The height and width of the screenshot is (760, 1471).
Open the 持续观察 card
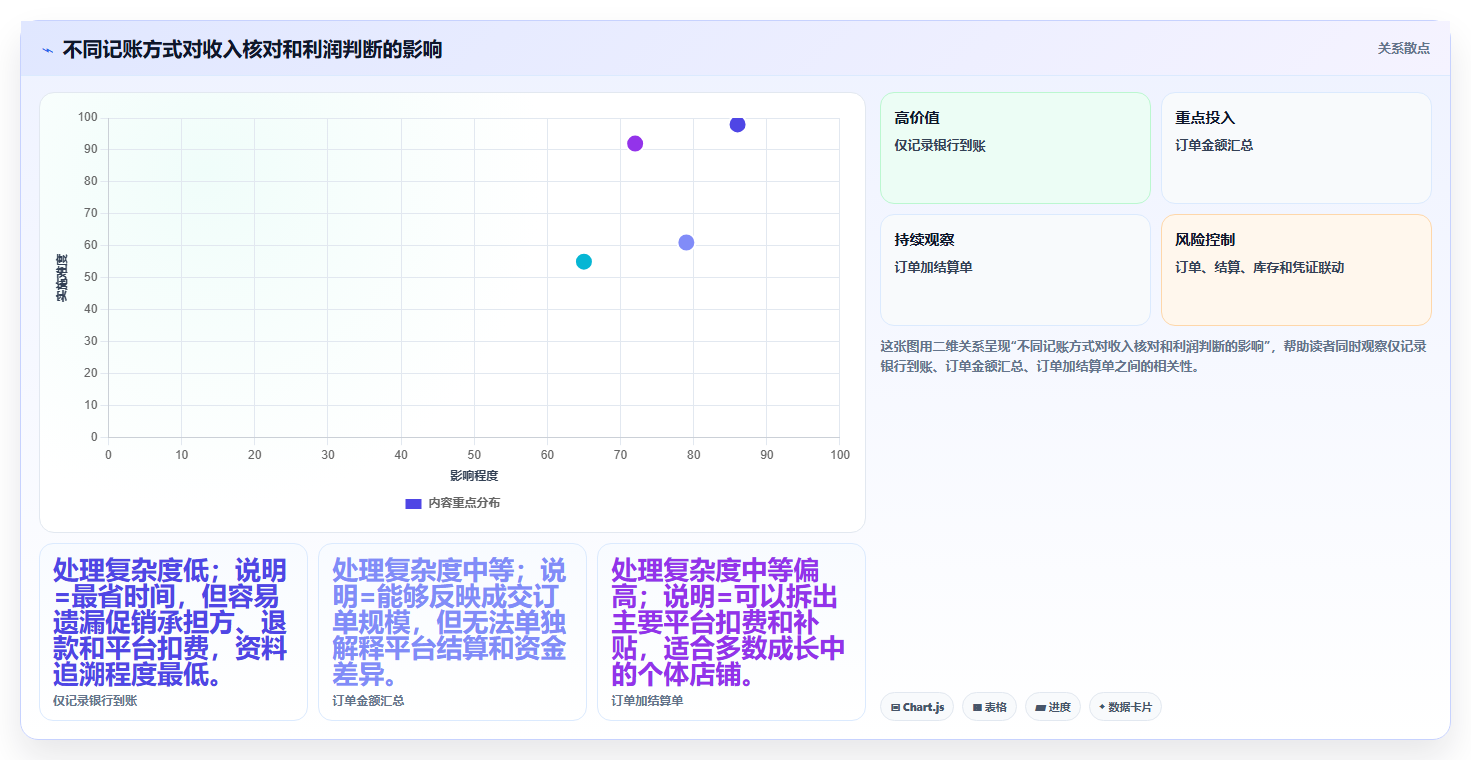click(1015, 270)
